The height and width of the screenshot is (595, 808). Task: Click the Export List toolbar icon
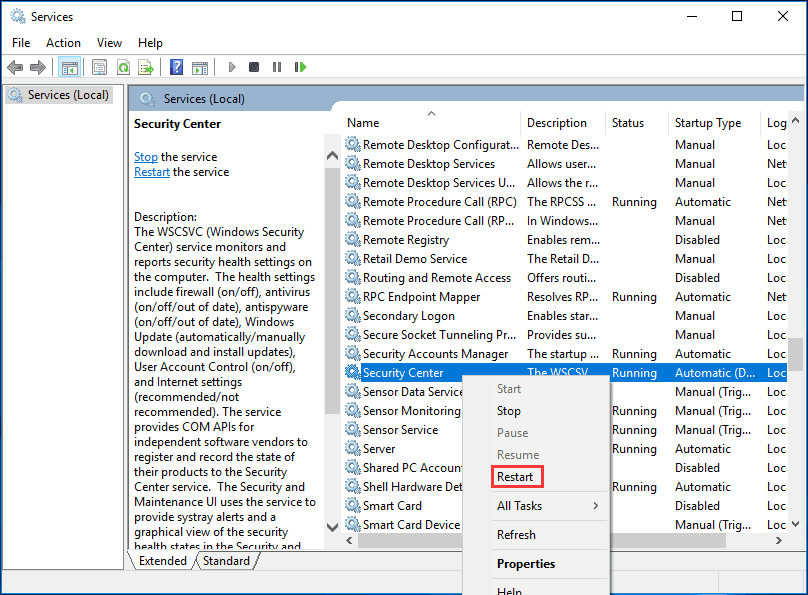(146, 67)
